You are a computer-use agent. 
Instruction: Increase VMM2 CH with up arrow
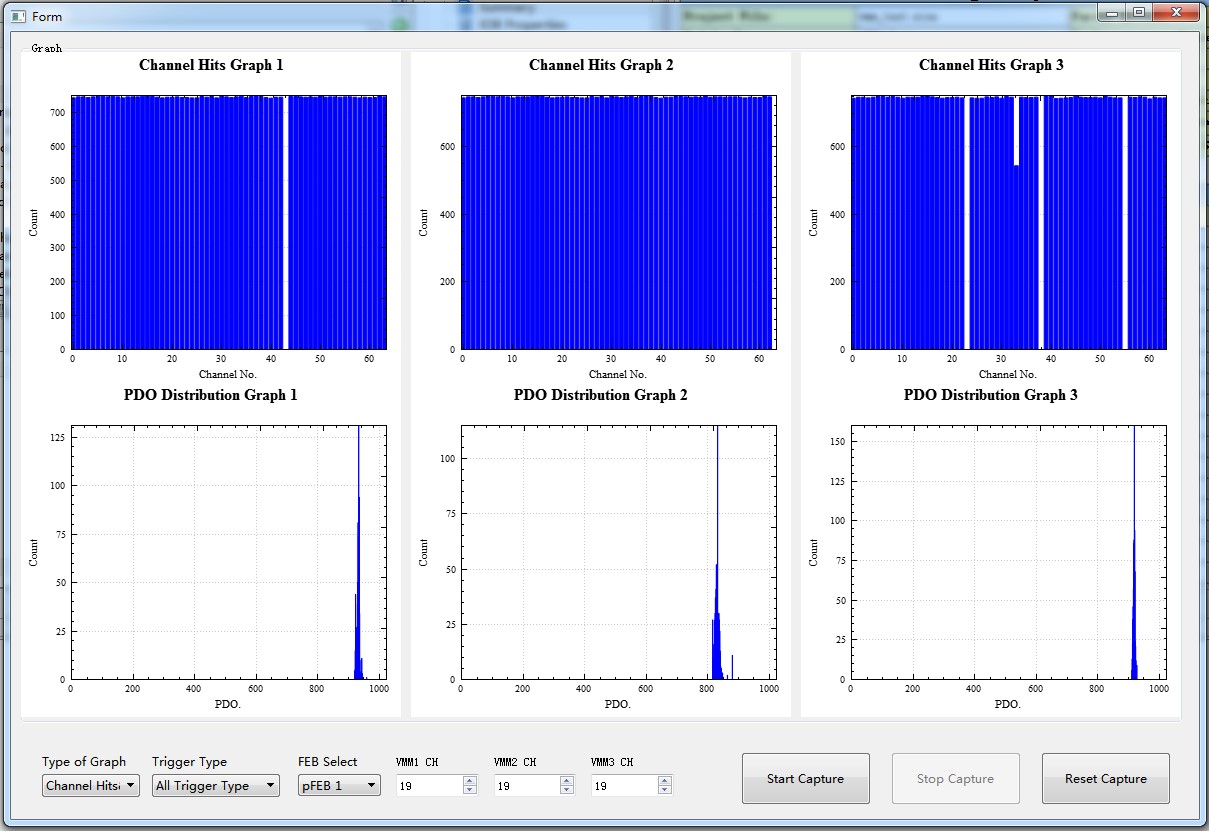[x=567, y=781]
